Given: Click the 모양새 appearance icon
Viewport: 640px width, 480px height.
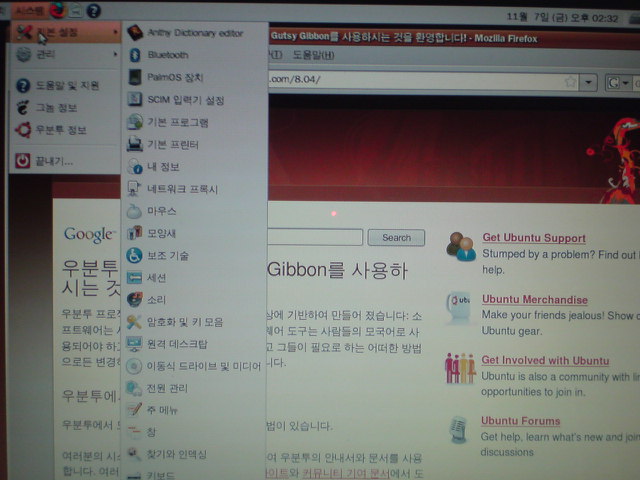Looking at the screenshot, I should coord(134,233).
